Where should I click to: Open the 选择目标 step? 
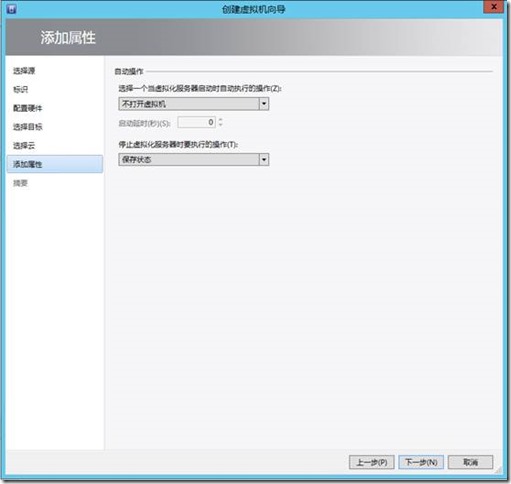[x=27, y=127]
